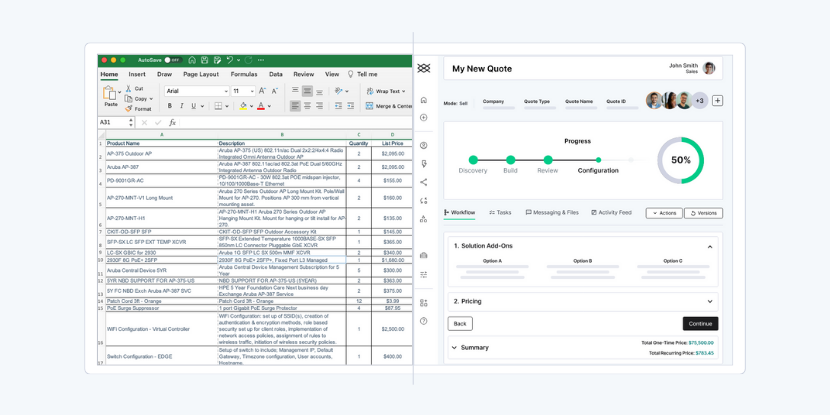The width and height of the screenshot is (830, 415).
Task: Apply bold formatting in Excel ribbon
Action: (170, 106)
